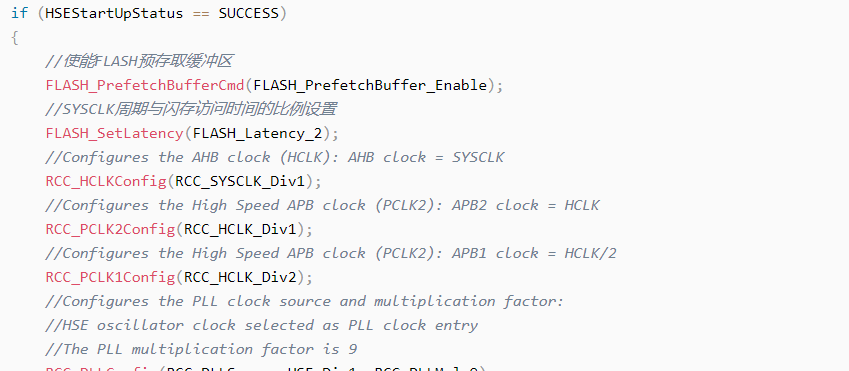The height and width of the screenshot is (371, 849).
Task: Click the RCC_PCLK1Config function name
Action: 110,277
